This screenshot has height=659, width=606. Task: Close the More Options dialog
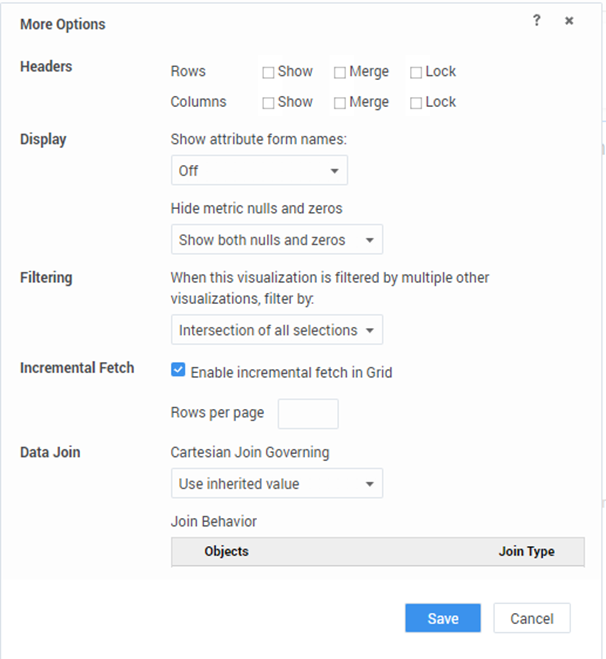569,21
